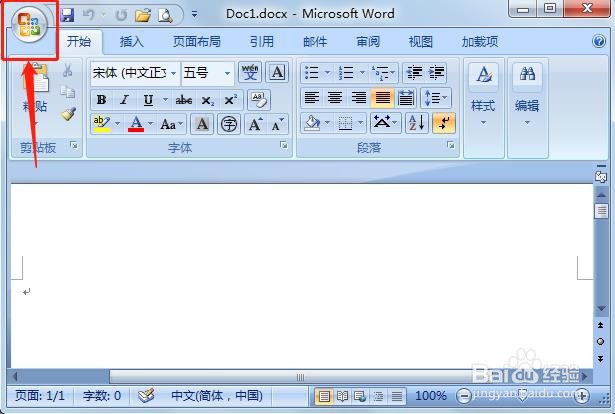Image resolution: width=615 pixels, height=414 pixels.
Task: Switch to the 开始 tab
Action: [79, 41]
